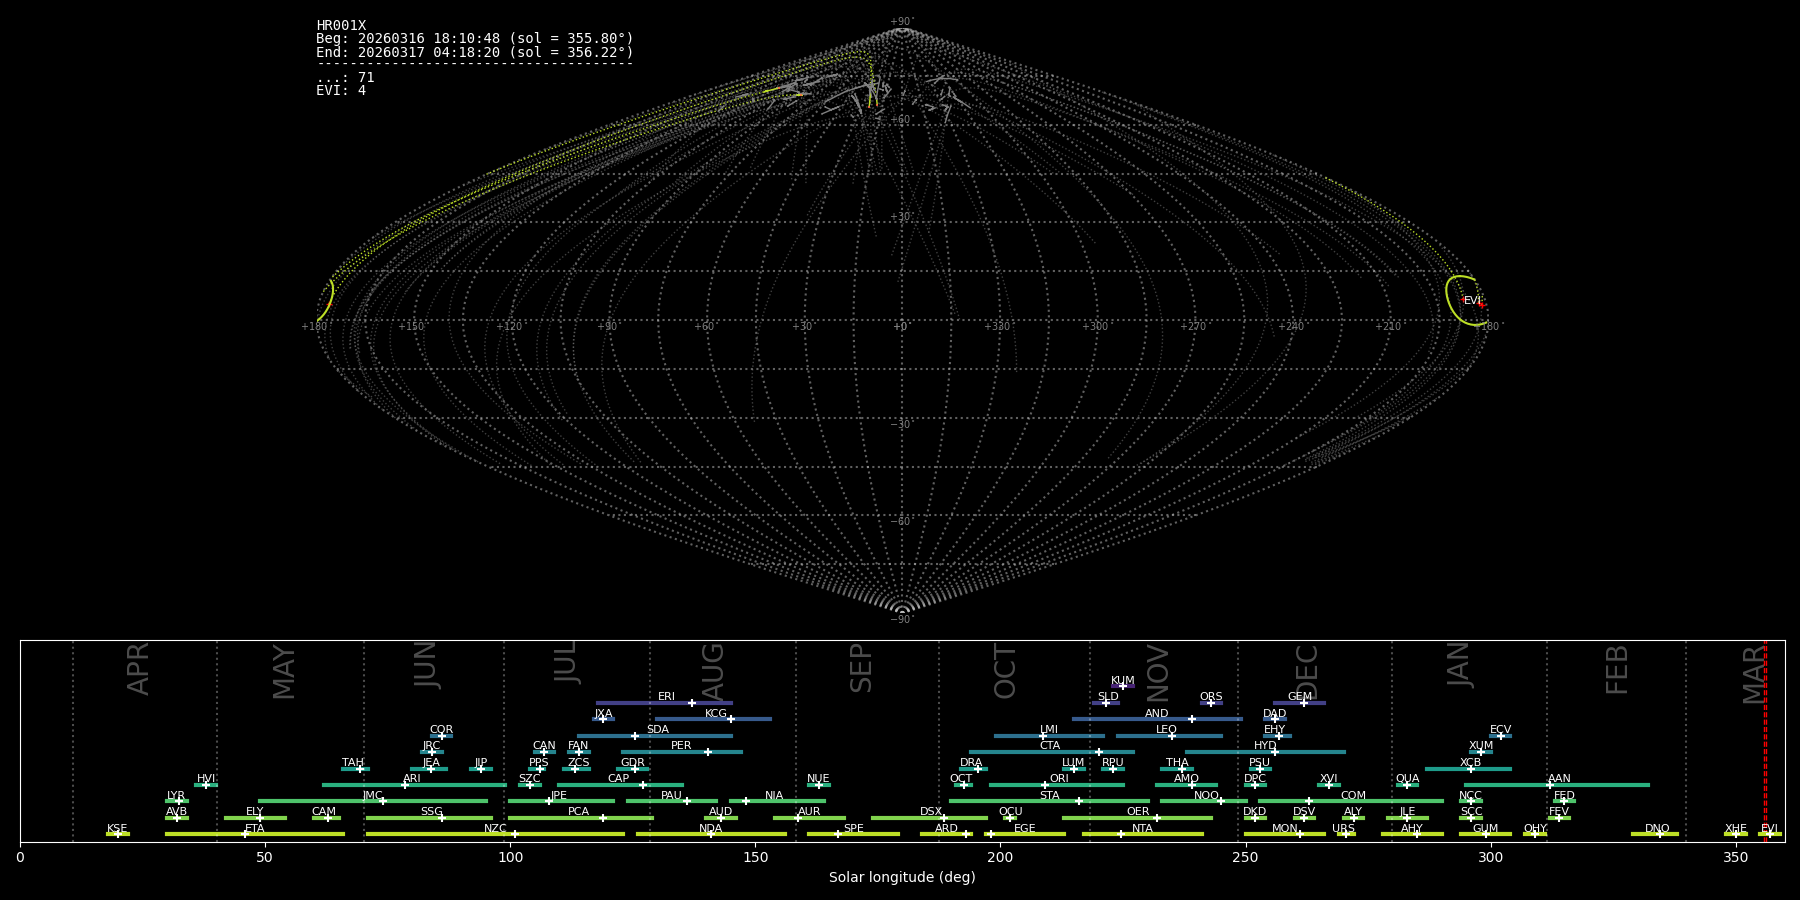Select the NUE shower label
This screenshot has width=1800, height=900.
pos(818,778)
